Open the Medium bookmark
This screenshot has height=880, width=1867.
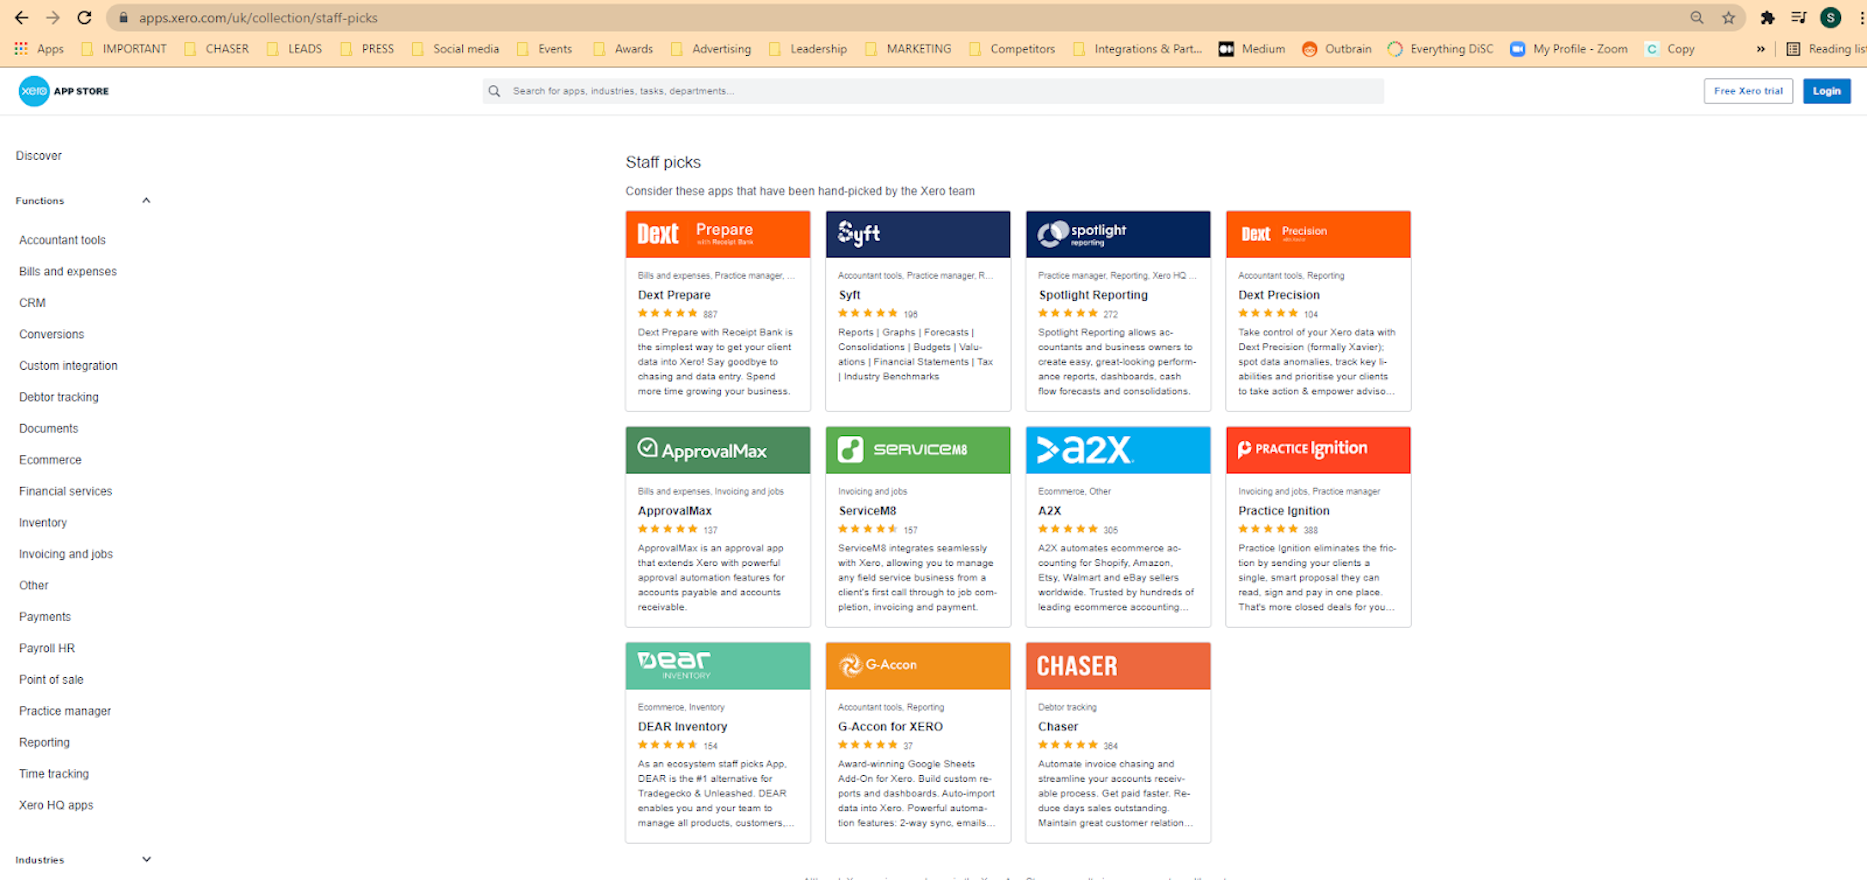1251,49
